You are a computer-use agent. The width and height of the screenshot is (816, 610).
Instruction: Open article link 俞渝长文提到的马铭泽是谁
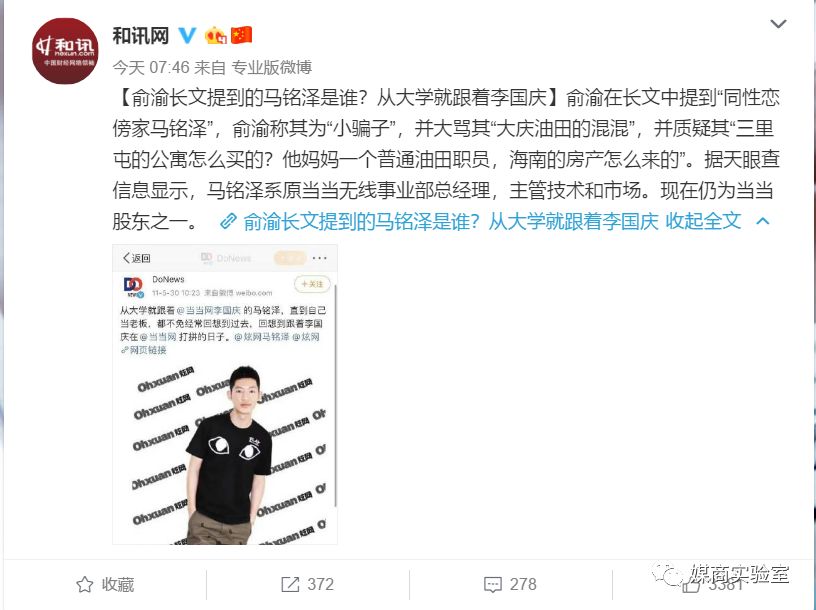click(451, 221)
